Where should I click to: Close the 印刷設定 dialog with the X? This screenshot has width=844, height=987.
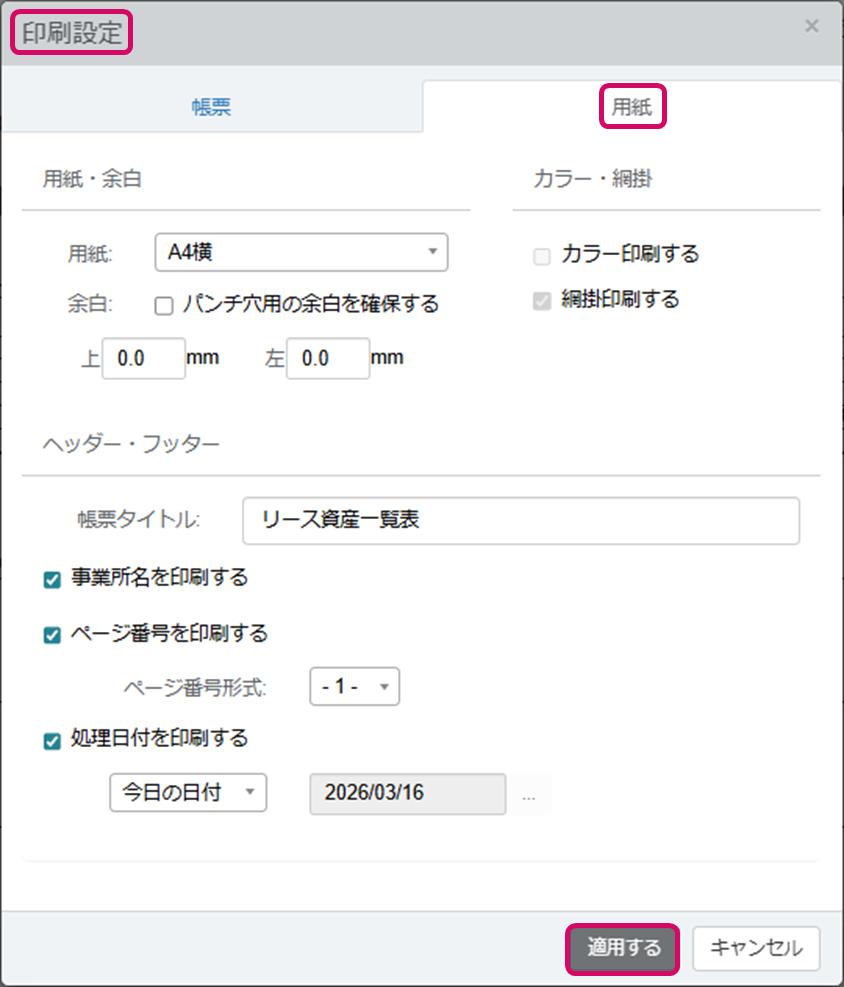pyautogui.click(x=812, y=27)
